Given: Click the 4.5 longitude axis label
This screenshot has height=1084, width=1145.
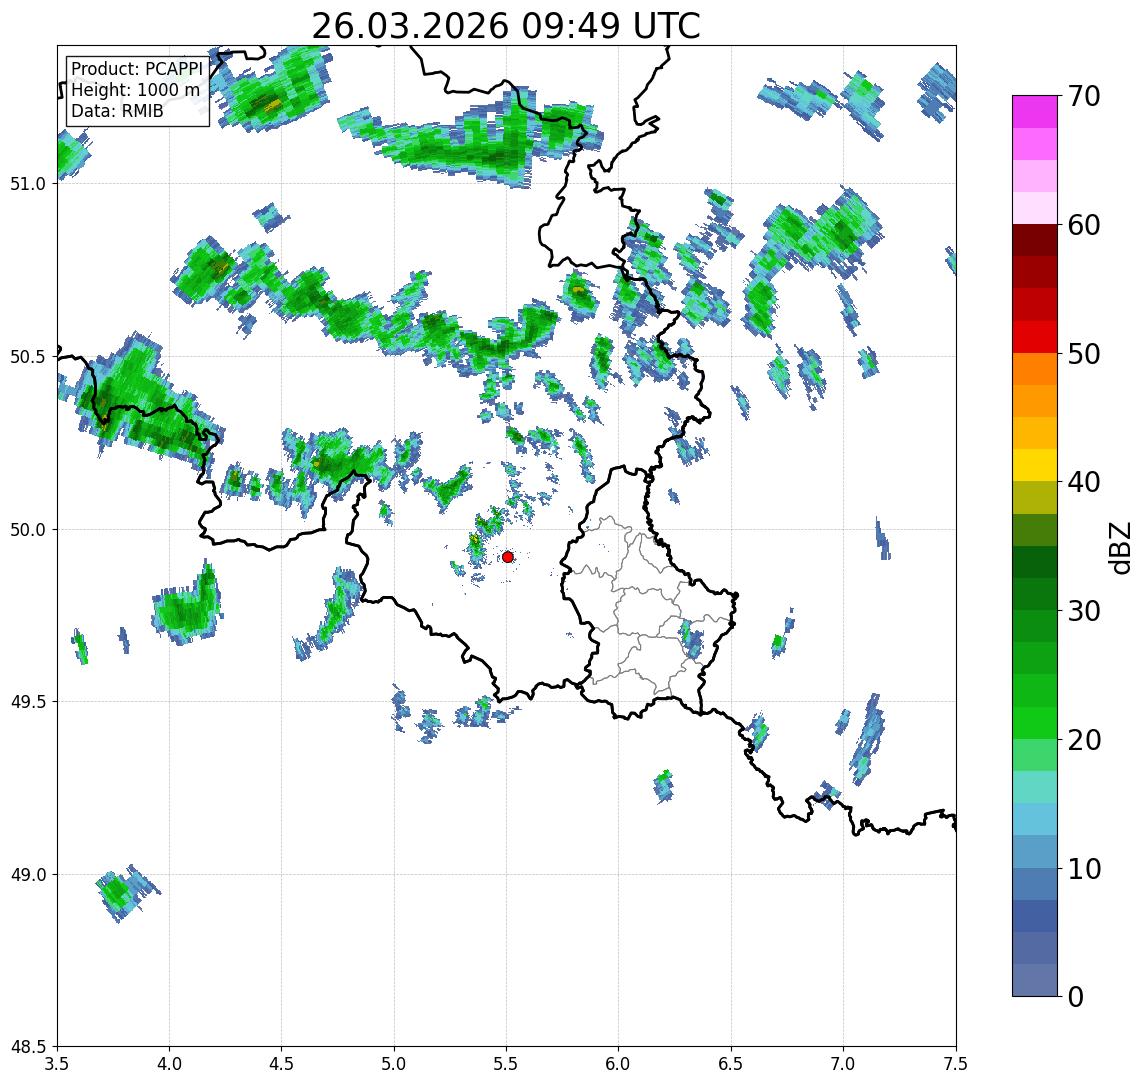Looking at the screenshot, I should coord(282,1063).
